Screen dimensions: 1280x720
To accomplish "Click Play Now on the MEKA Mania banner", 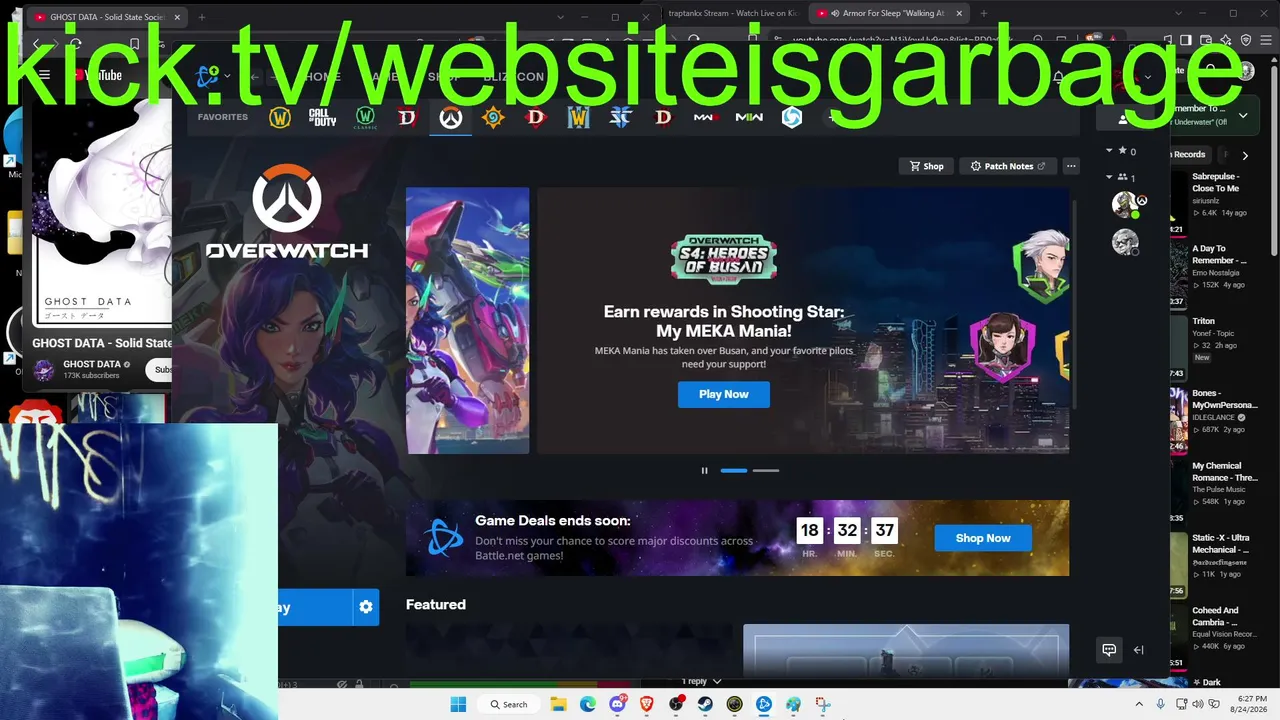I will click(x=724, y=394).
